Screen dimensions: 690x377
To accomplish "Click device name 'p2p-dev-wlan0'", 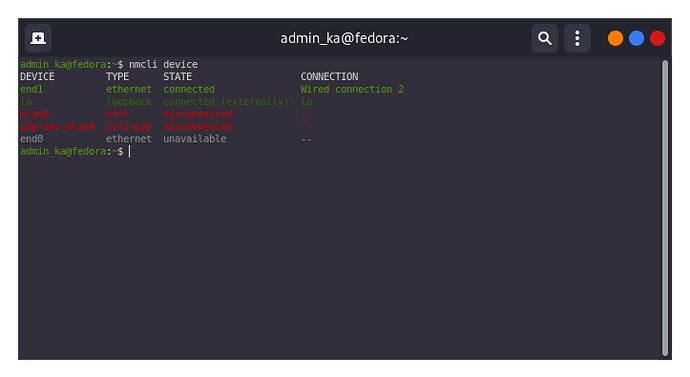I will click(x=57, y=126).
